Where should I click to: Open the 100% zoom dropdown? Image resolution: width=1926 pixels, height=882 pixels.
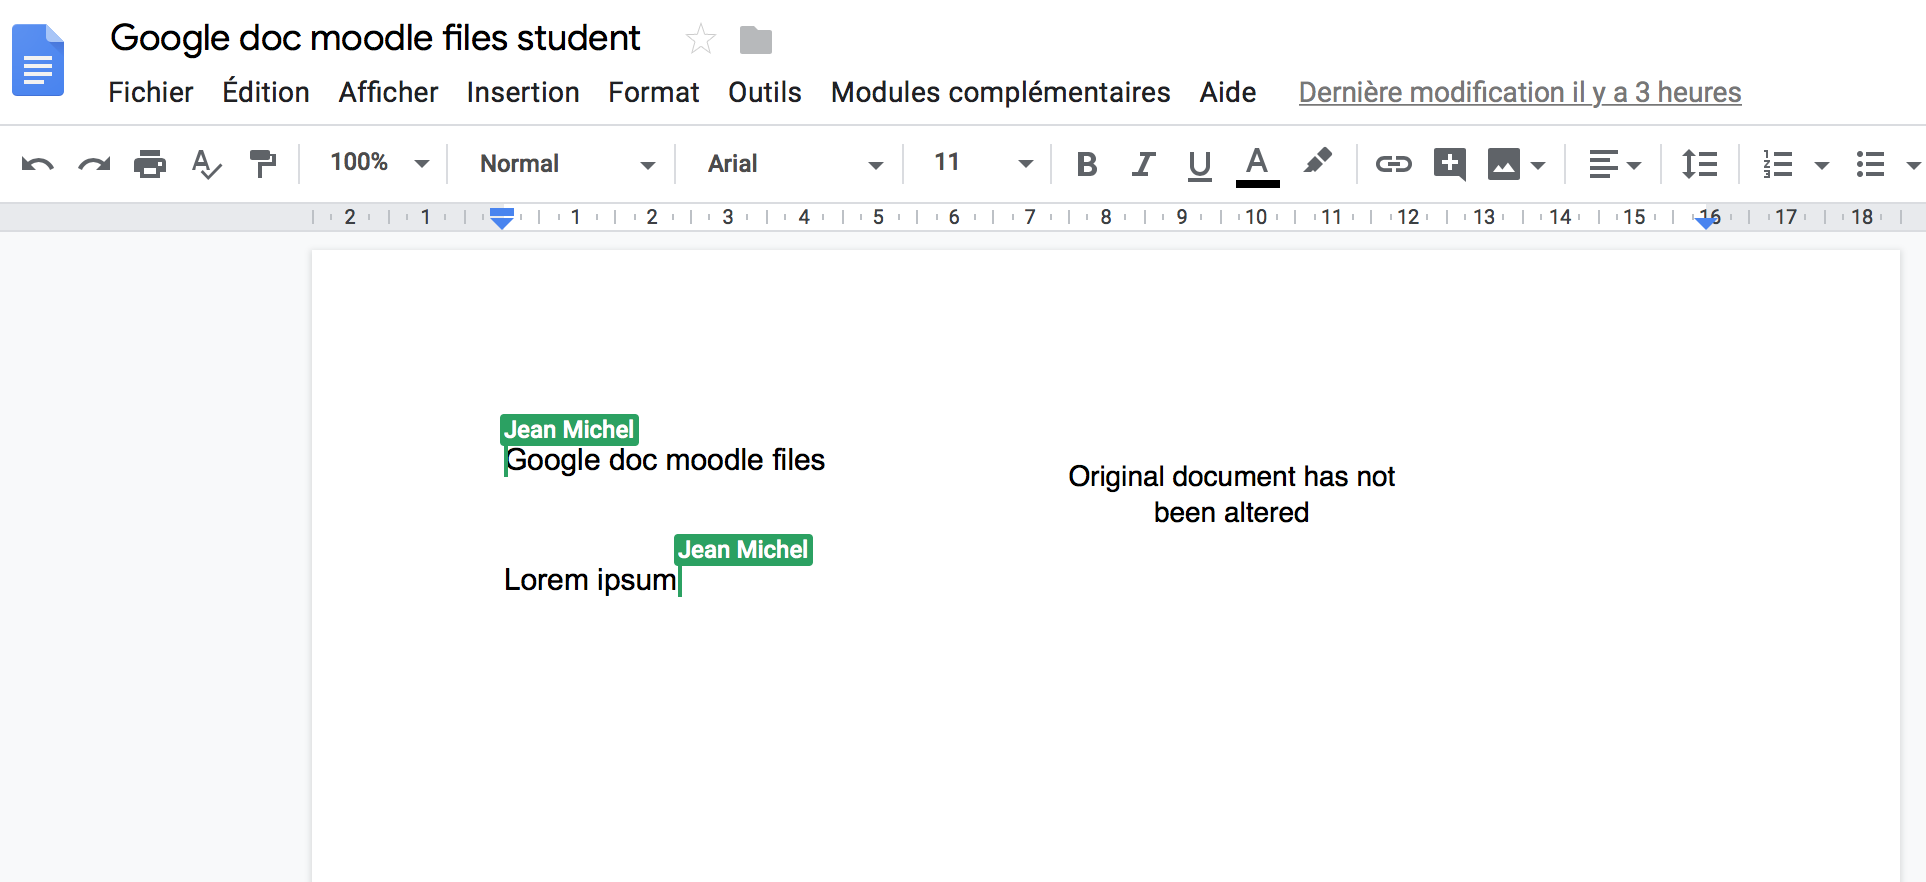(380, 163)
